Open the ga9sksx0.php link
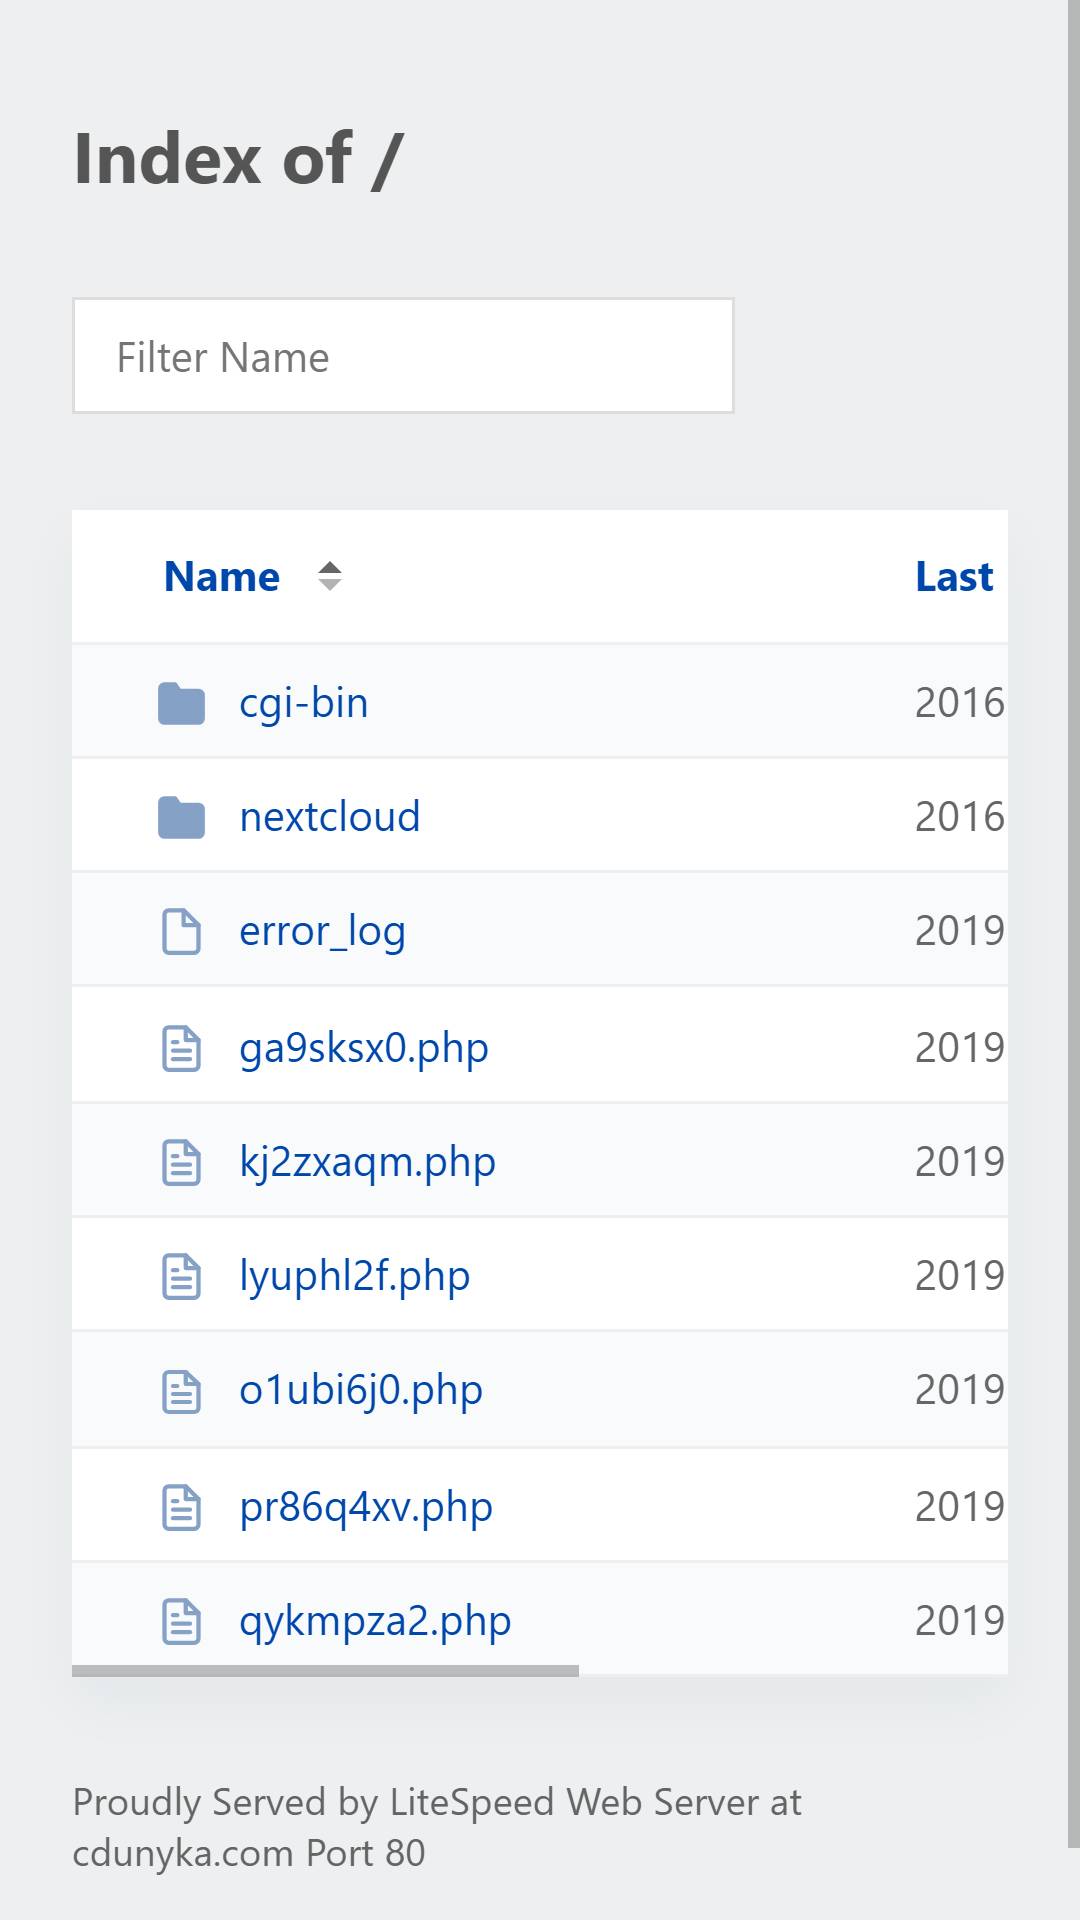 (364, 1048)
